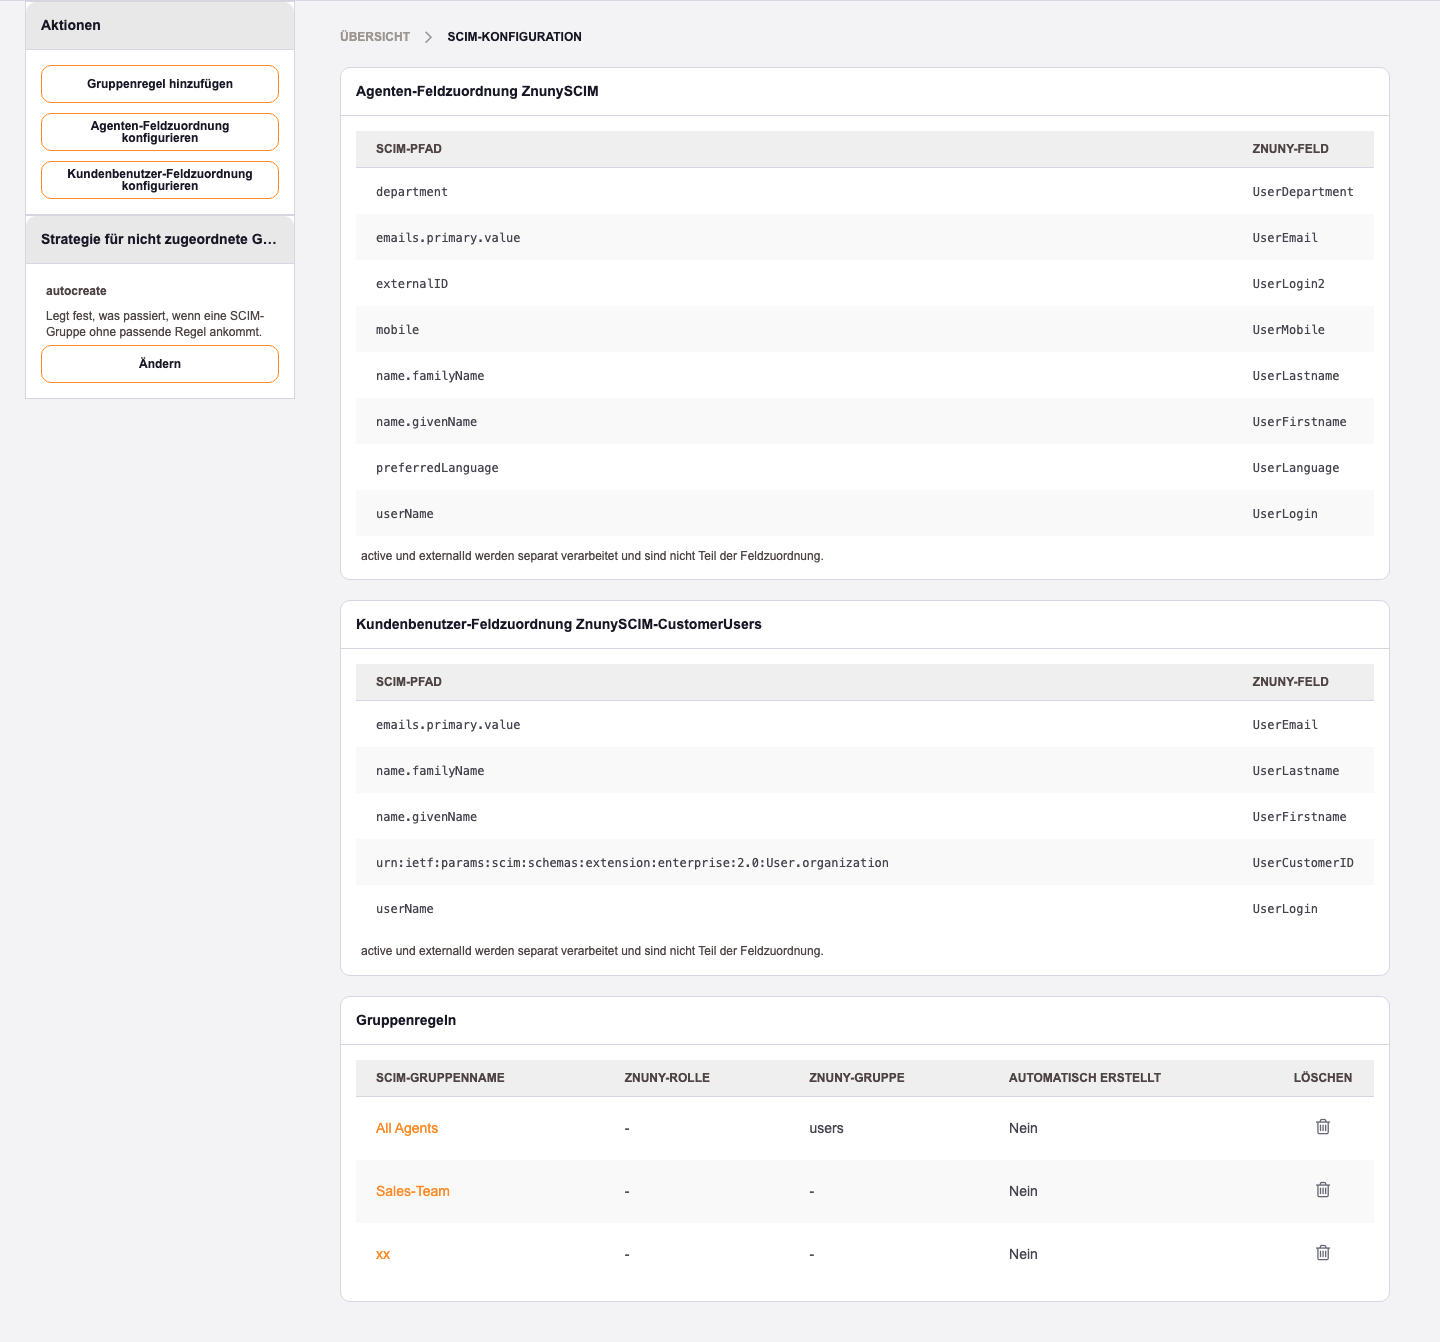The image size is (1440, 1342).
Task: Delete the xx group rule
Action: [1322, 1253]
